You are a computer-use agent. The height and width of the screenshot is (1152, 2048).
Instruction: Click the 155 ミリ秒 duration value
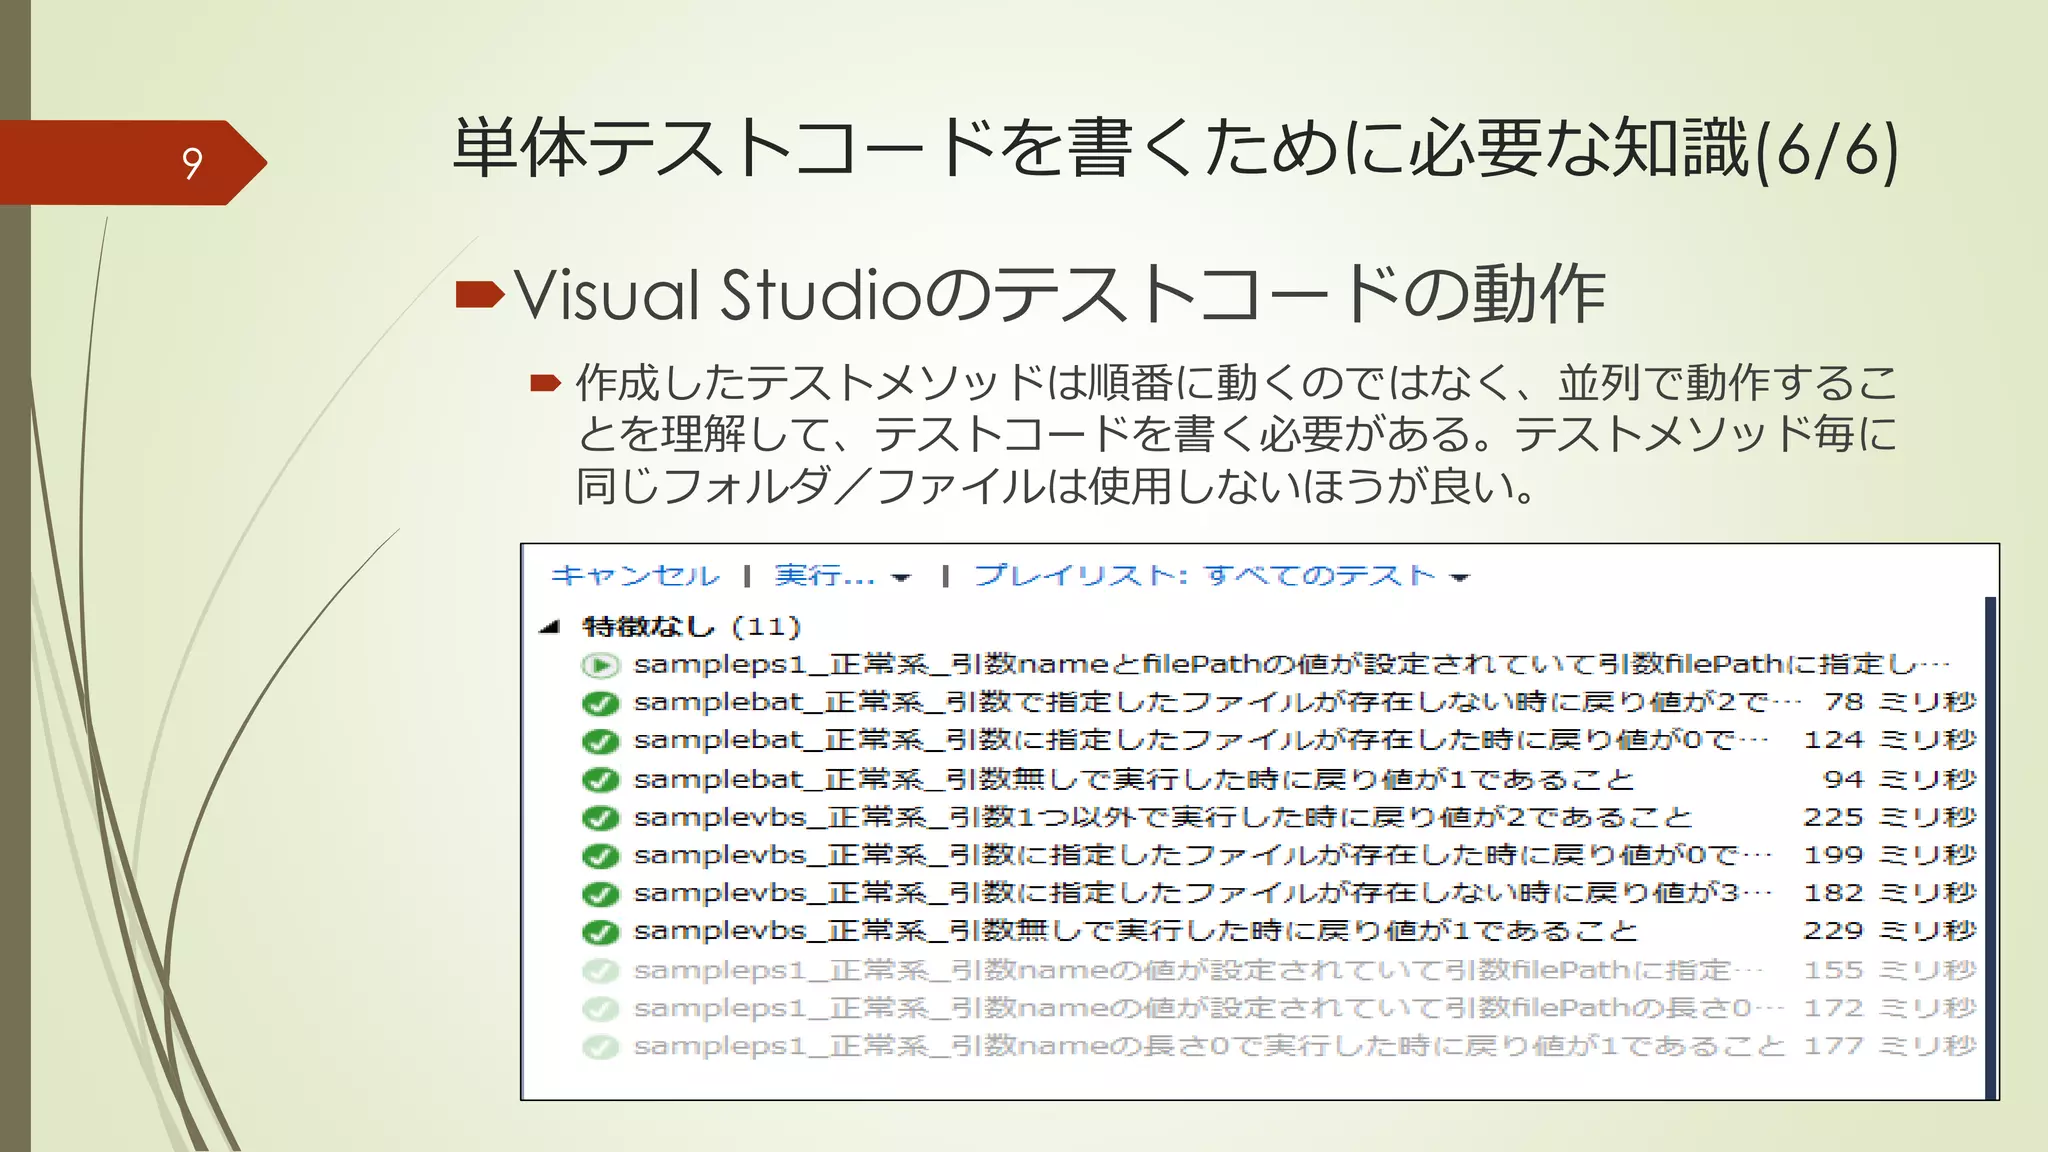[x=1890, y=969]
